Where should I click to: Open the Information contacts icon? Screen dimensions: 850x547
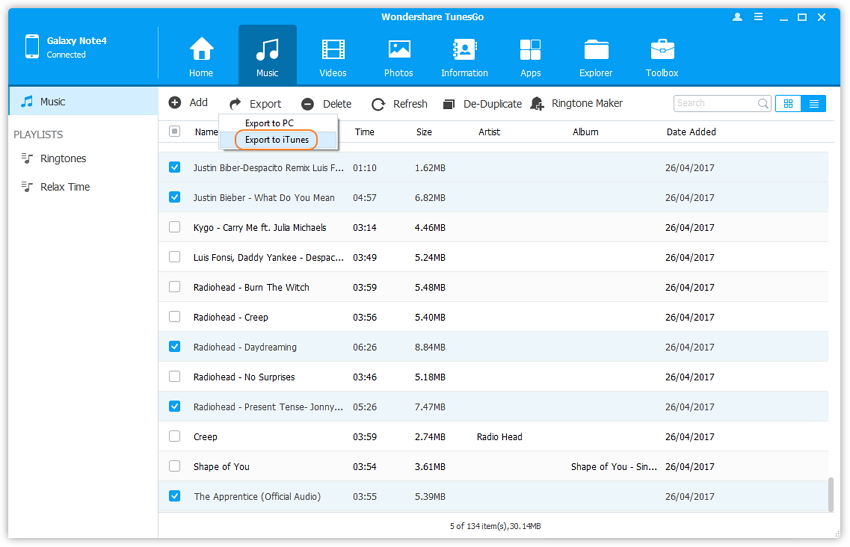pyautogui.click(x=464, y=50)
